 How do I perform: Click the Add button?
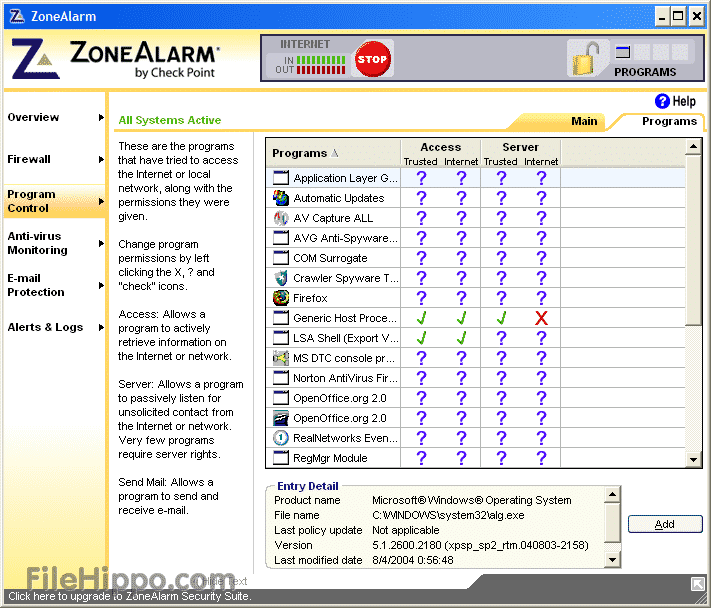coord(664,524)
